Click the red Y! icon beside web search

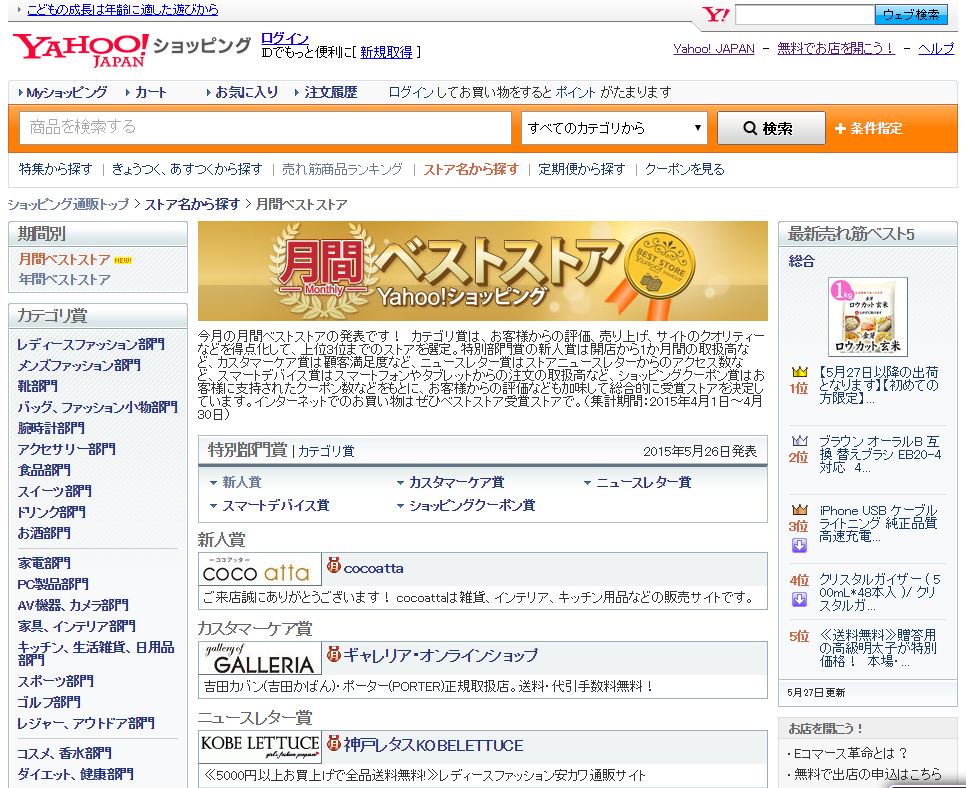pos(715,15)
